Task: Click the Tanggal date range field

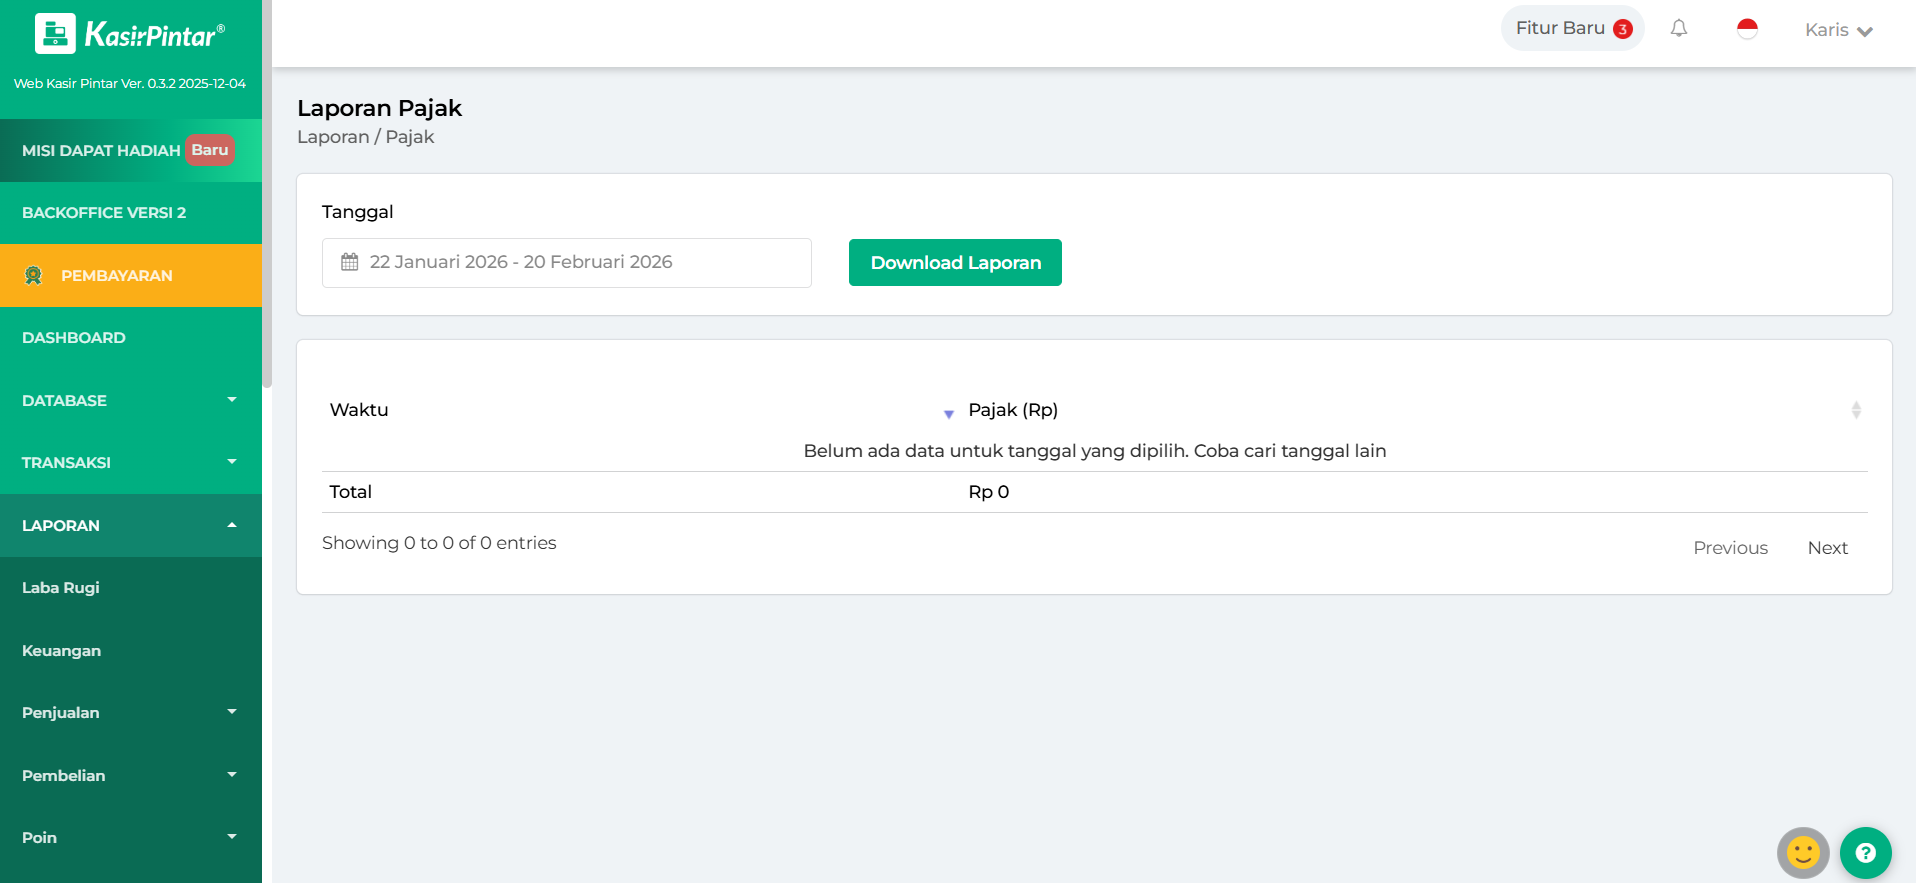Action: click(566, 263)
